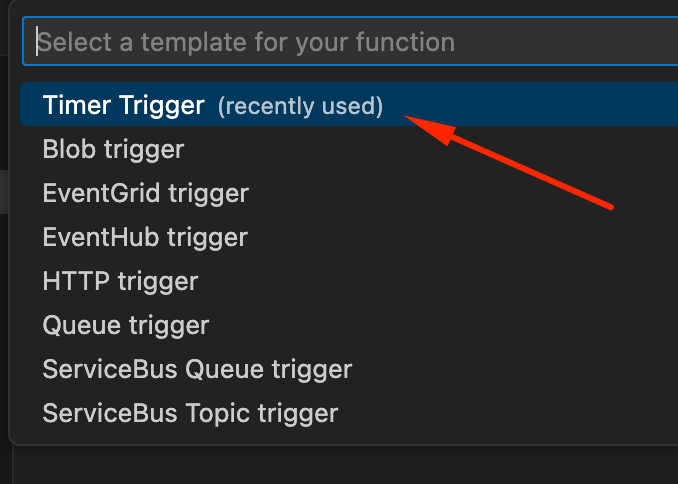This screenshot has width=678, height=484.
Task: Select the Timer Trigger template
Action: [x=349, y=104]
